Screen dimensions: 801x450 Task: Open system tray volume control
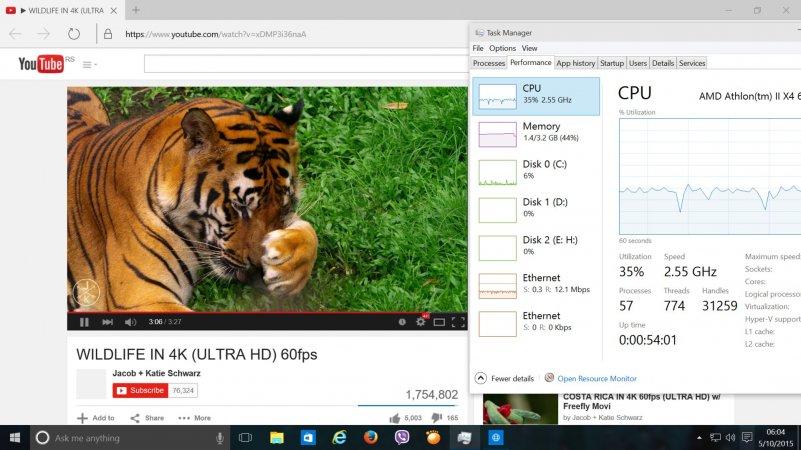(731, 438)
